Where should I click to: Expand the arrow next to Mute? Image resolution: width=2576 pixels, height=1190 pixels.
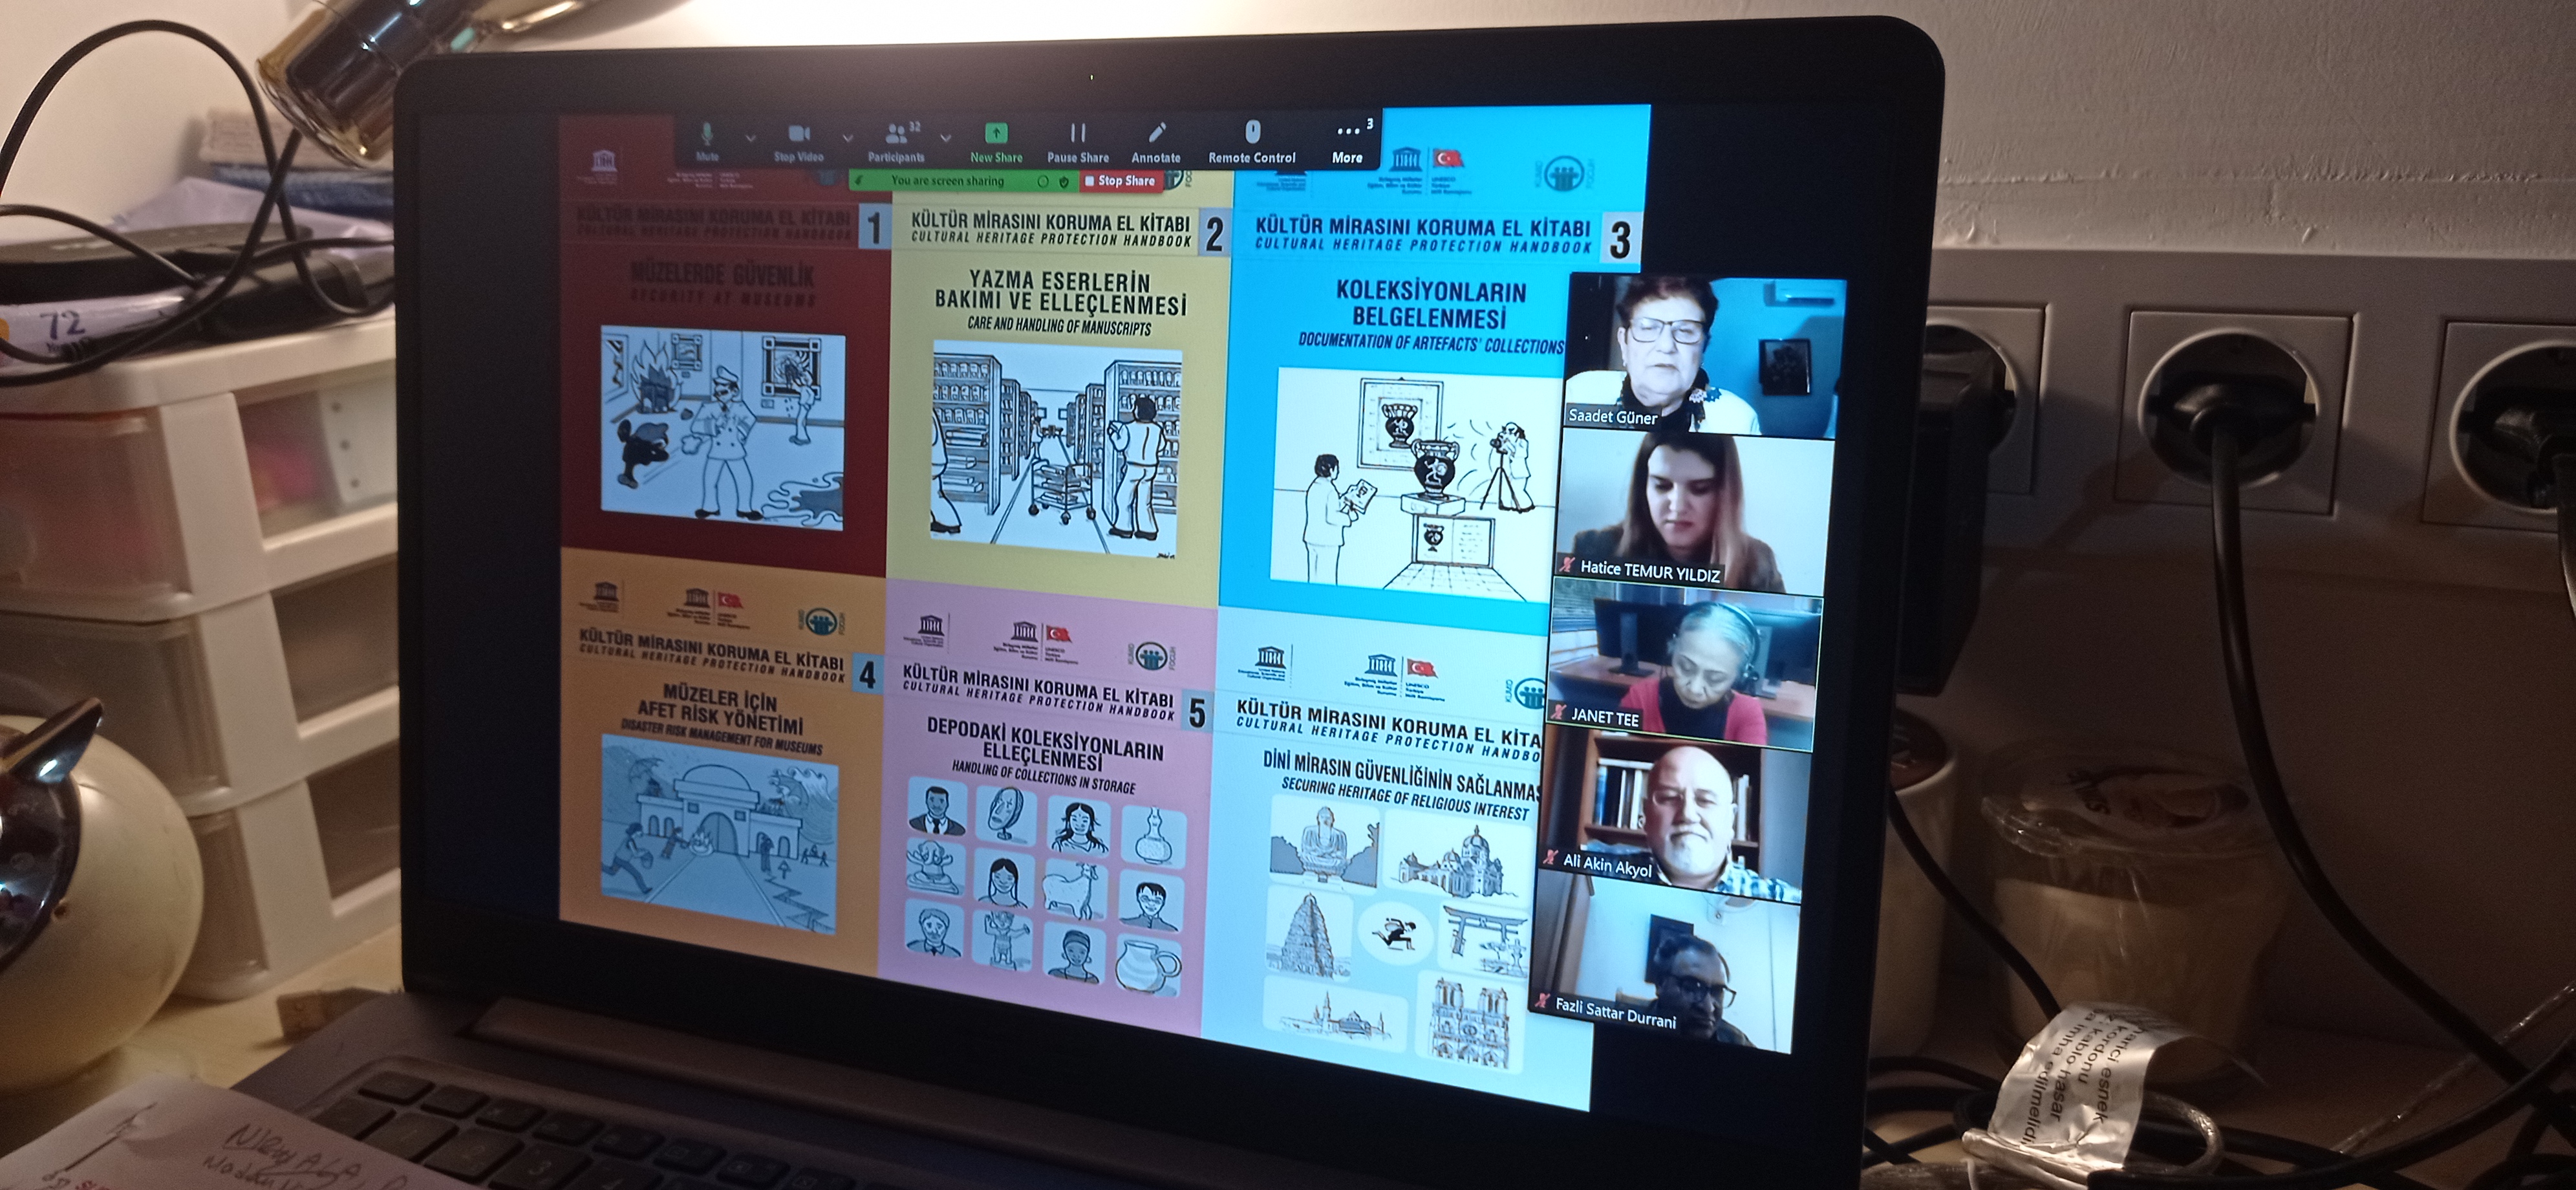(750, 138)
